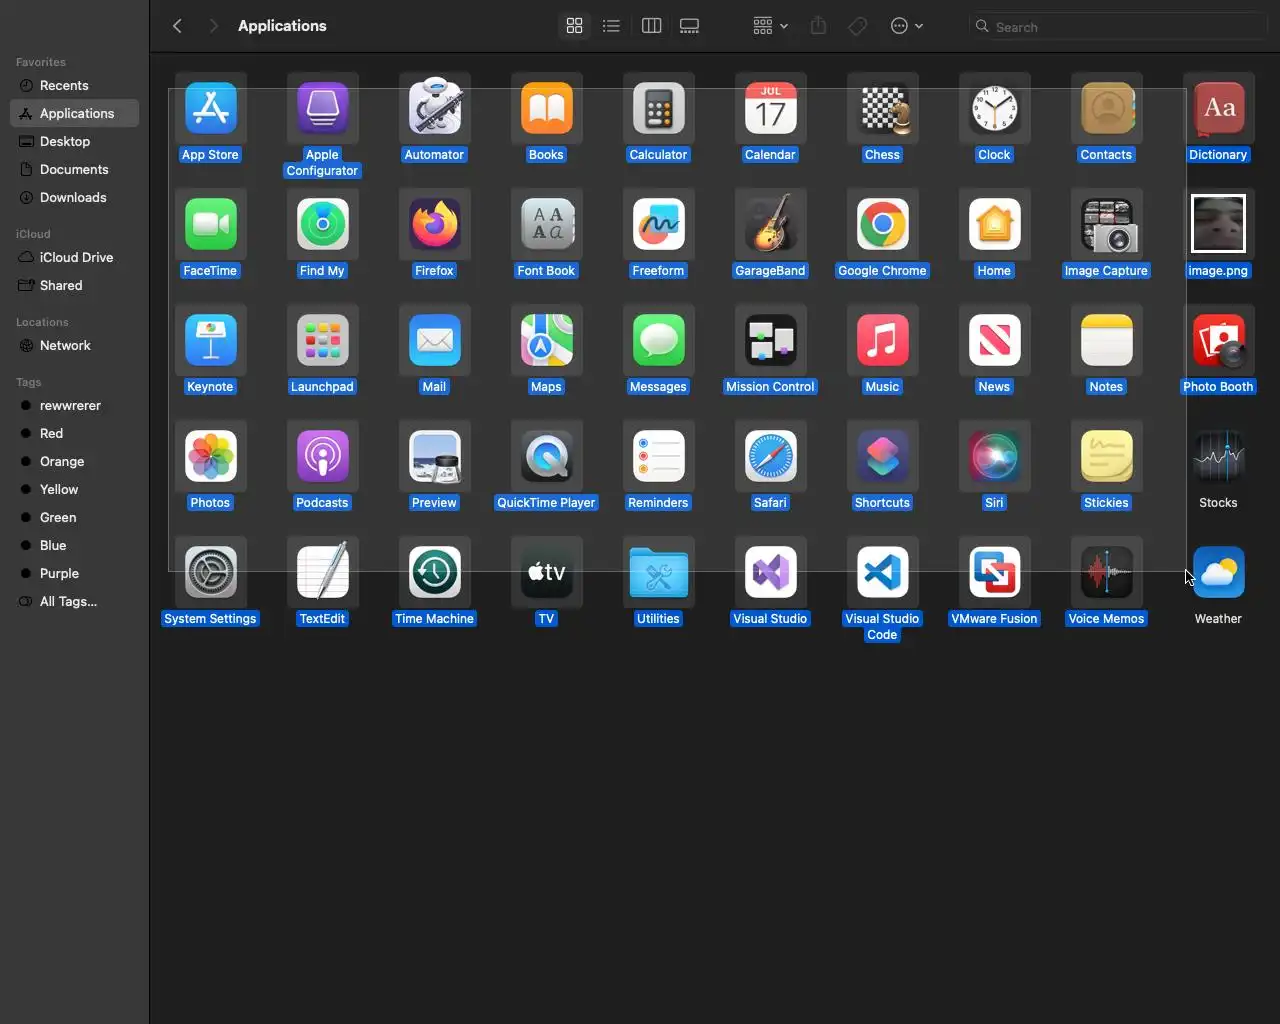Select the Voice Memos icon

1106,572
